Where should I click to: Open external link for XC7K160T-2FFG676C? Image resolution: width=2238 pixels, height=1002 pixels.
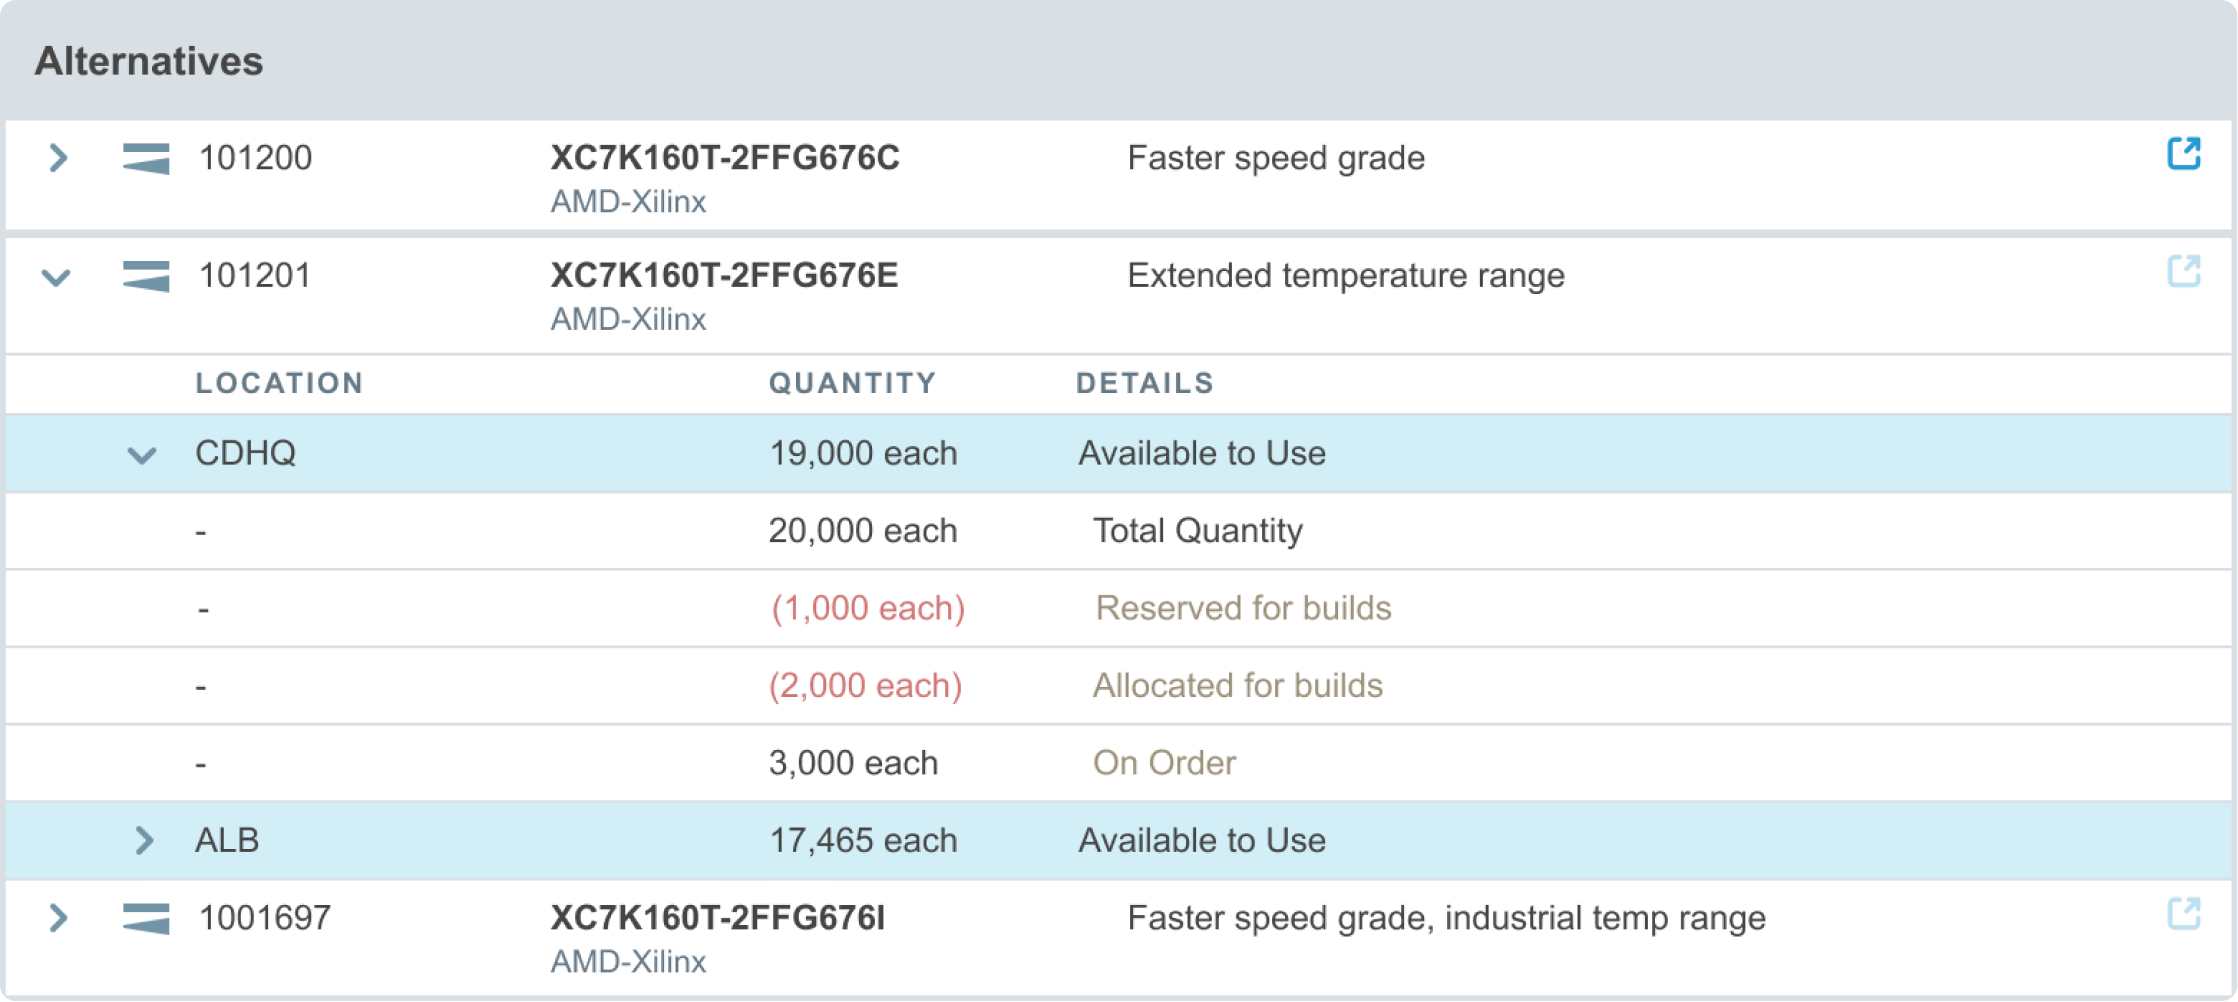[x=2183, y=154]
